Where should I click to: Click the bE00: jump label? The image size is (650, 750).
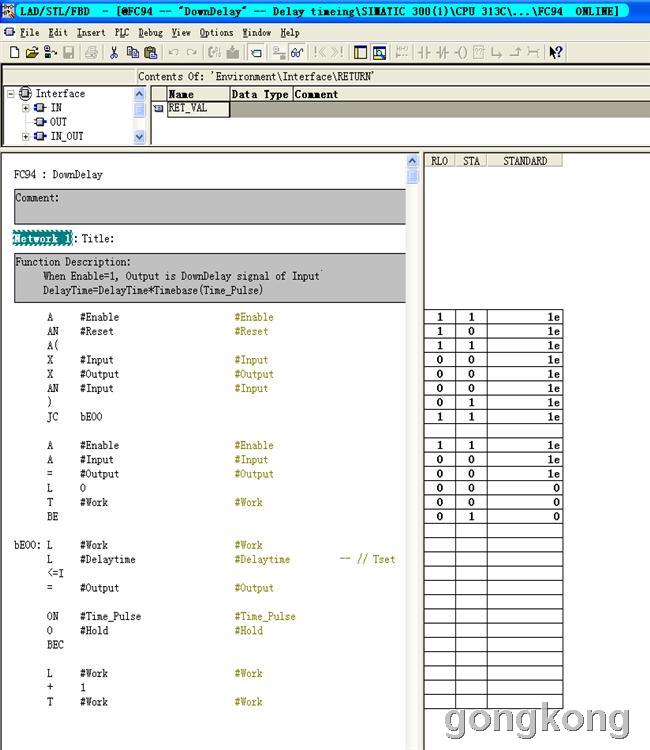pos(27,545)
